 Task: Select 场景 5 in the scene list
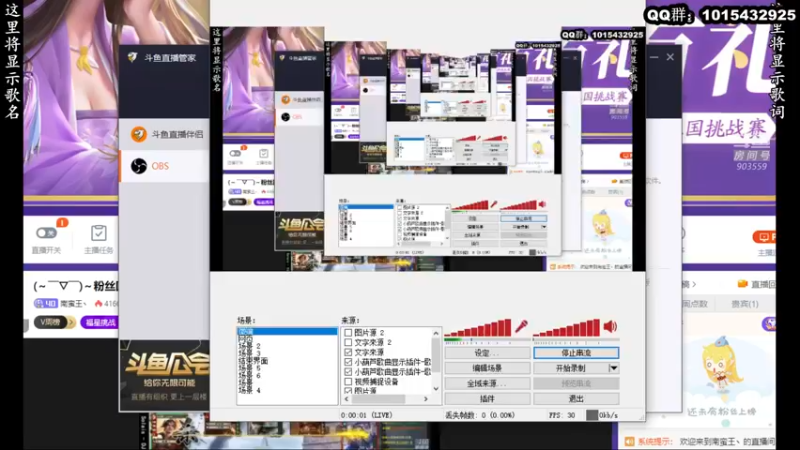[287, 368]
